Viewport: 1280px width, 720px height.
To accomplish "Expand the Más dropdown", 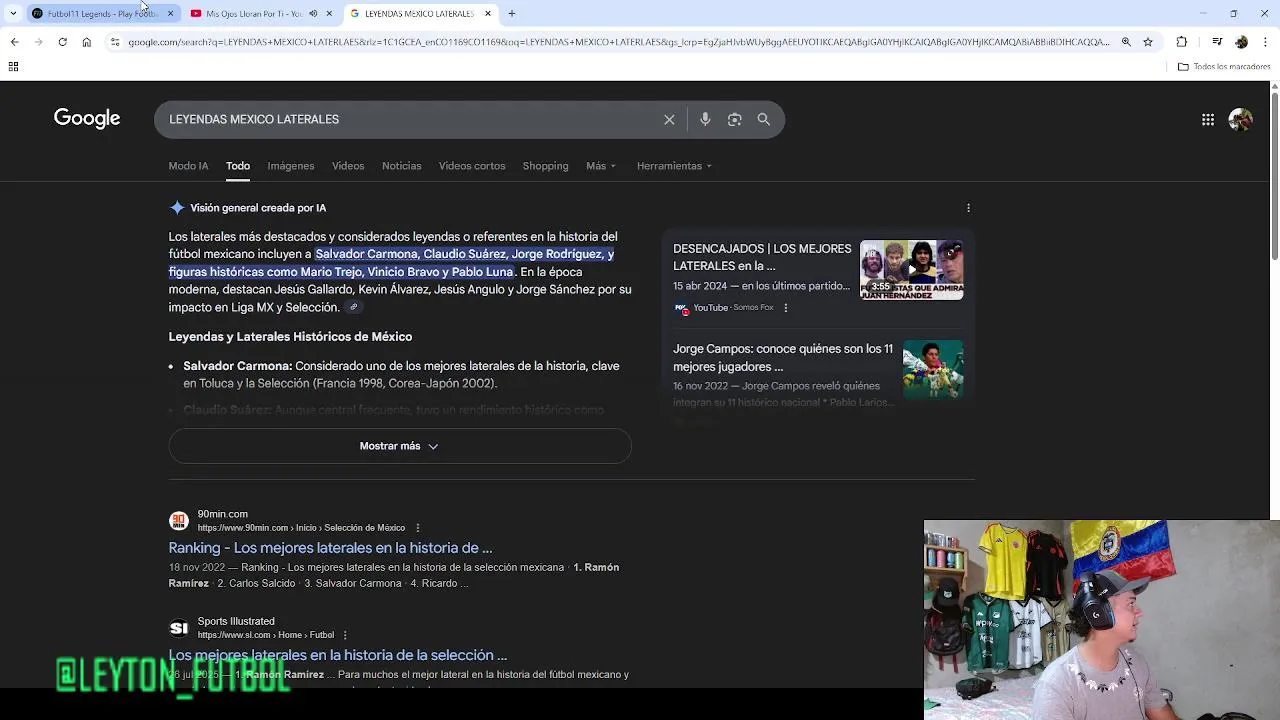I will tap(601, 166).
